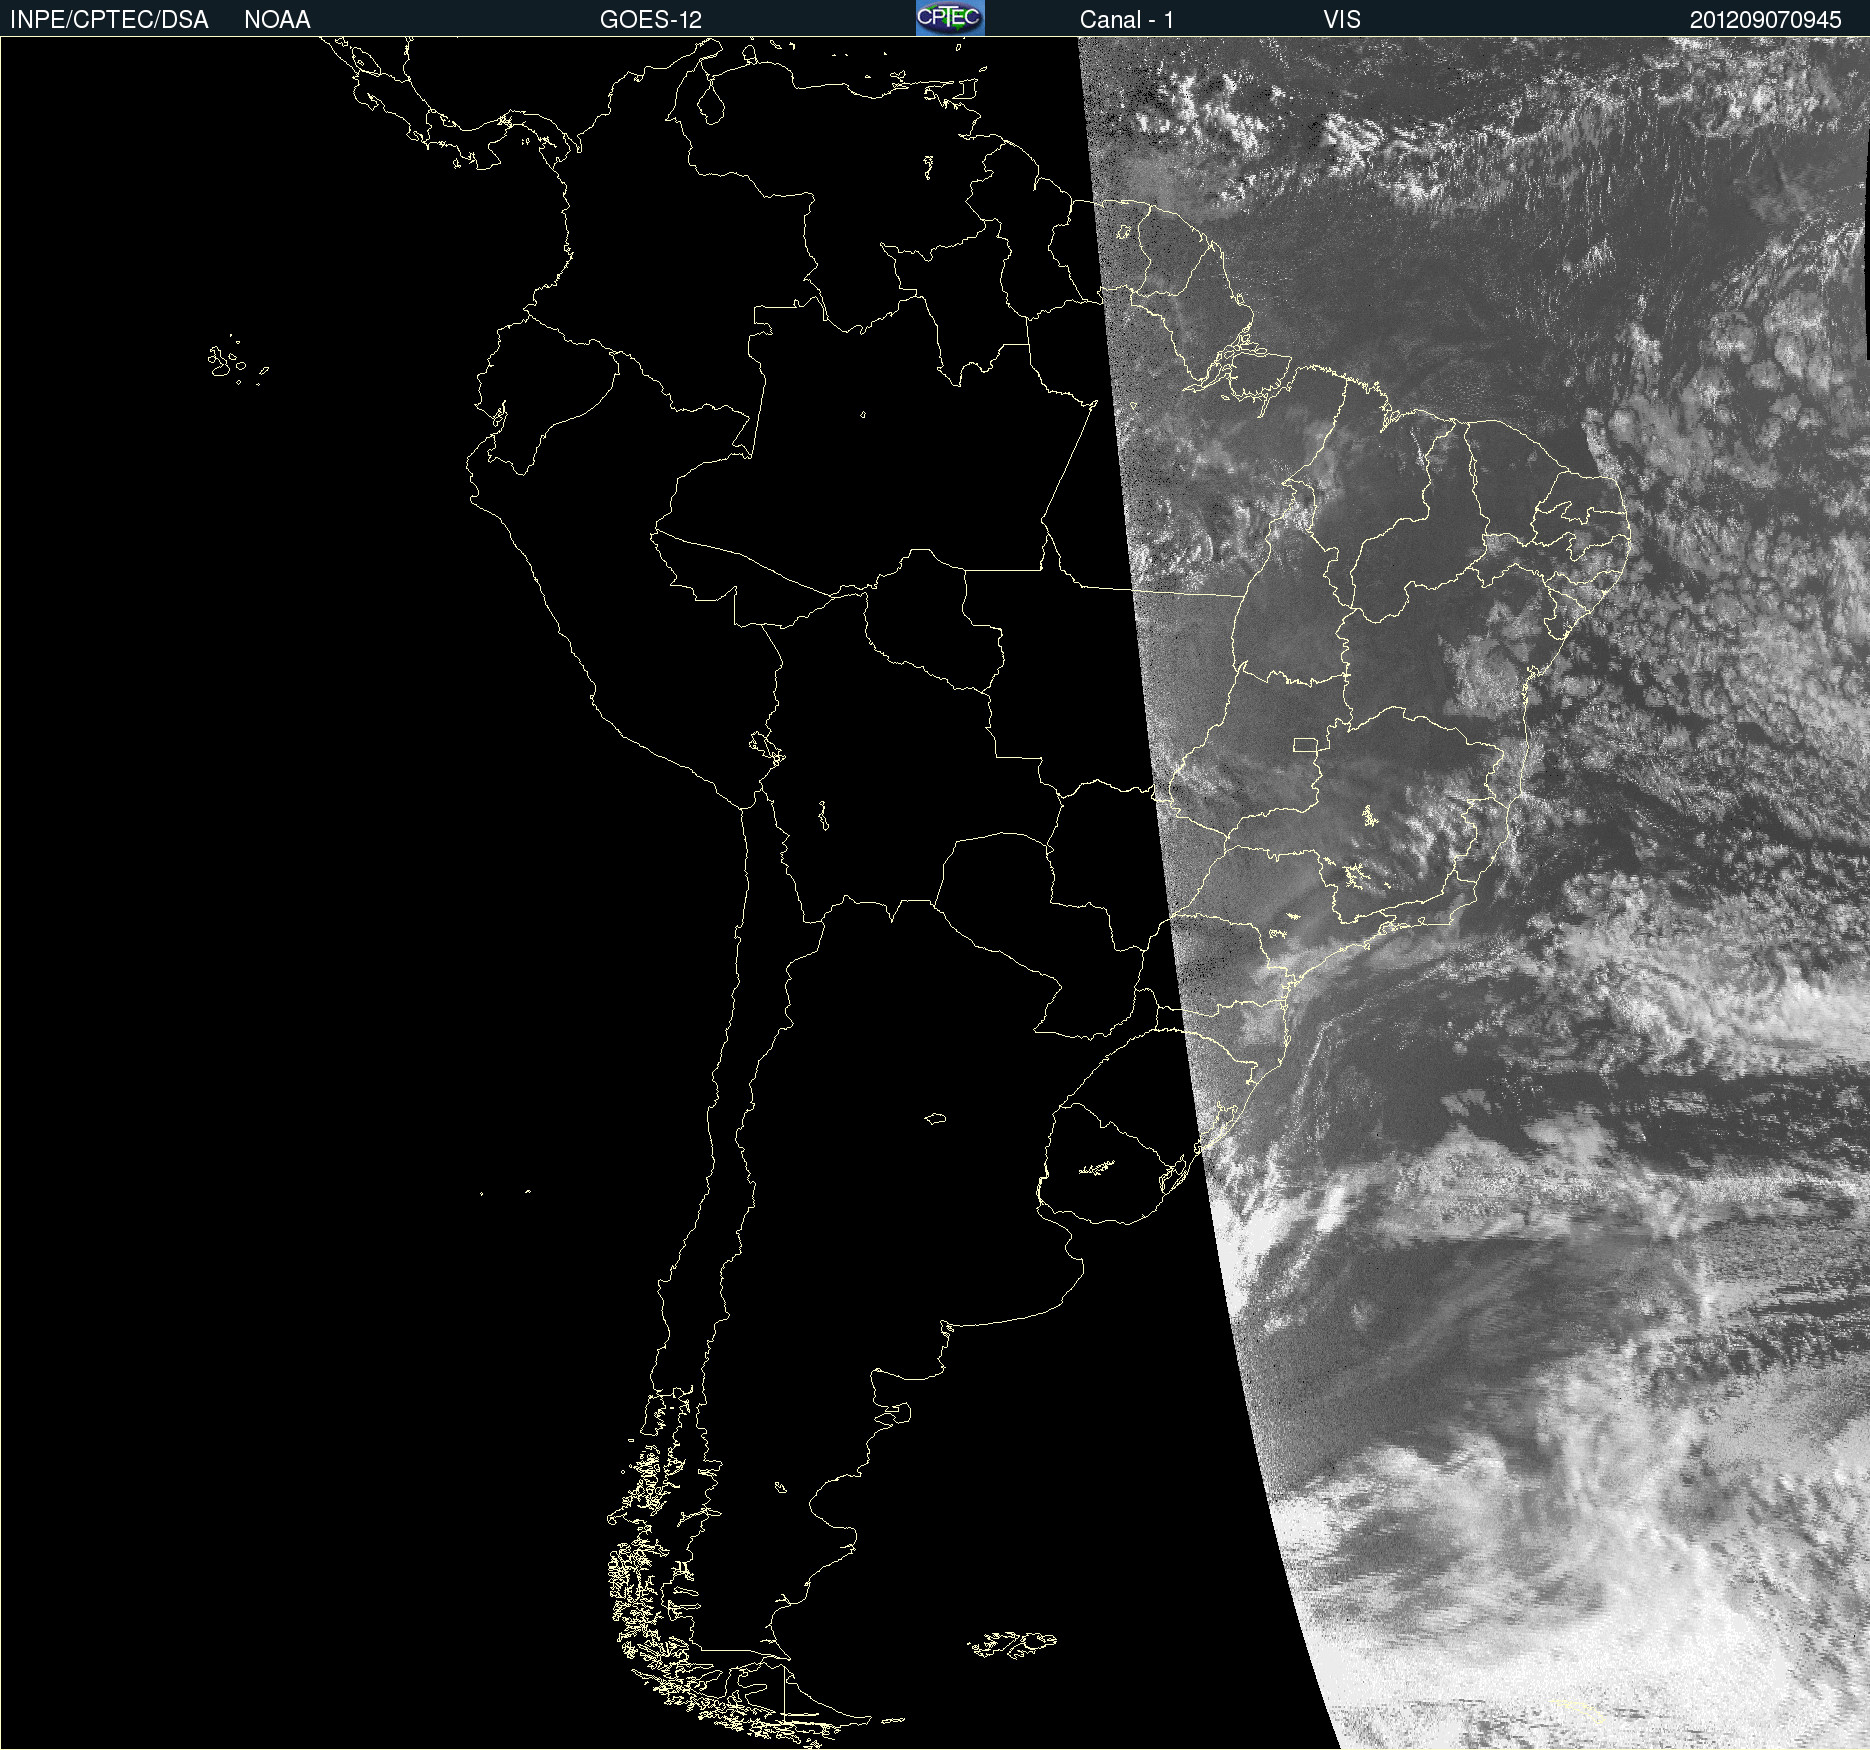Click the 201209070945 timestamp
Image resolution: width=1870 pixels, height=1750 pixels.
(1766, 20)
